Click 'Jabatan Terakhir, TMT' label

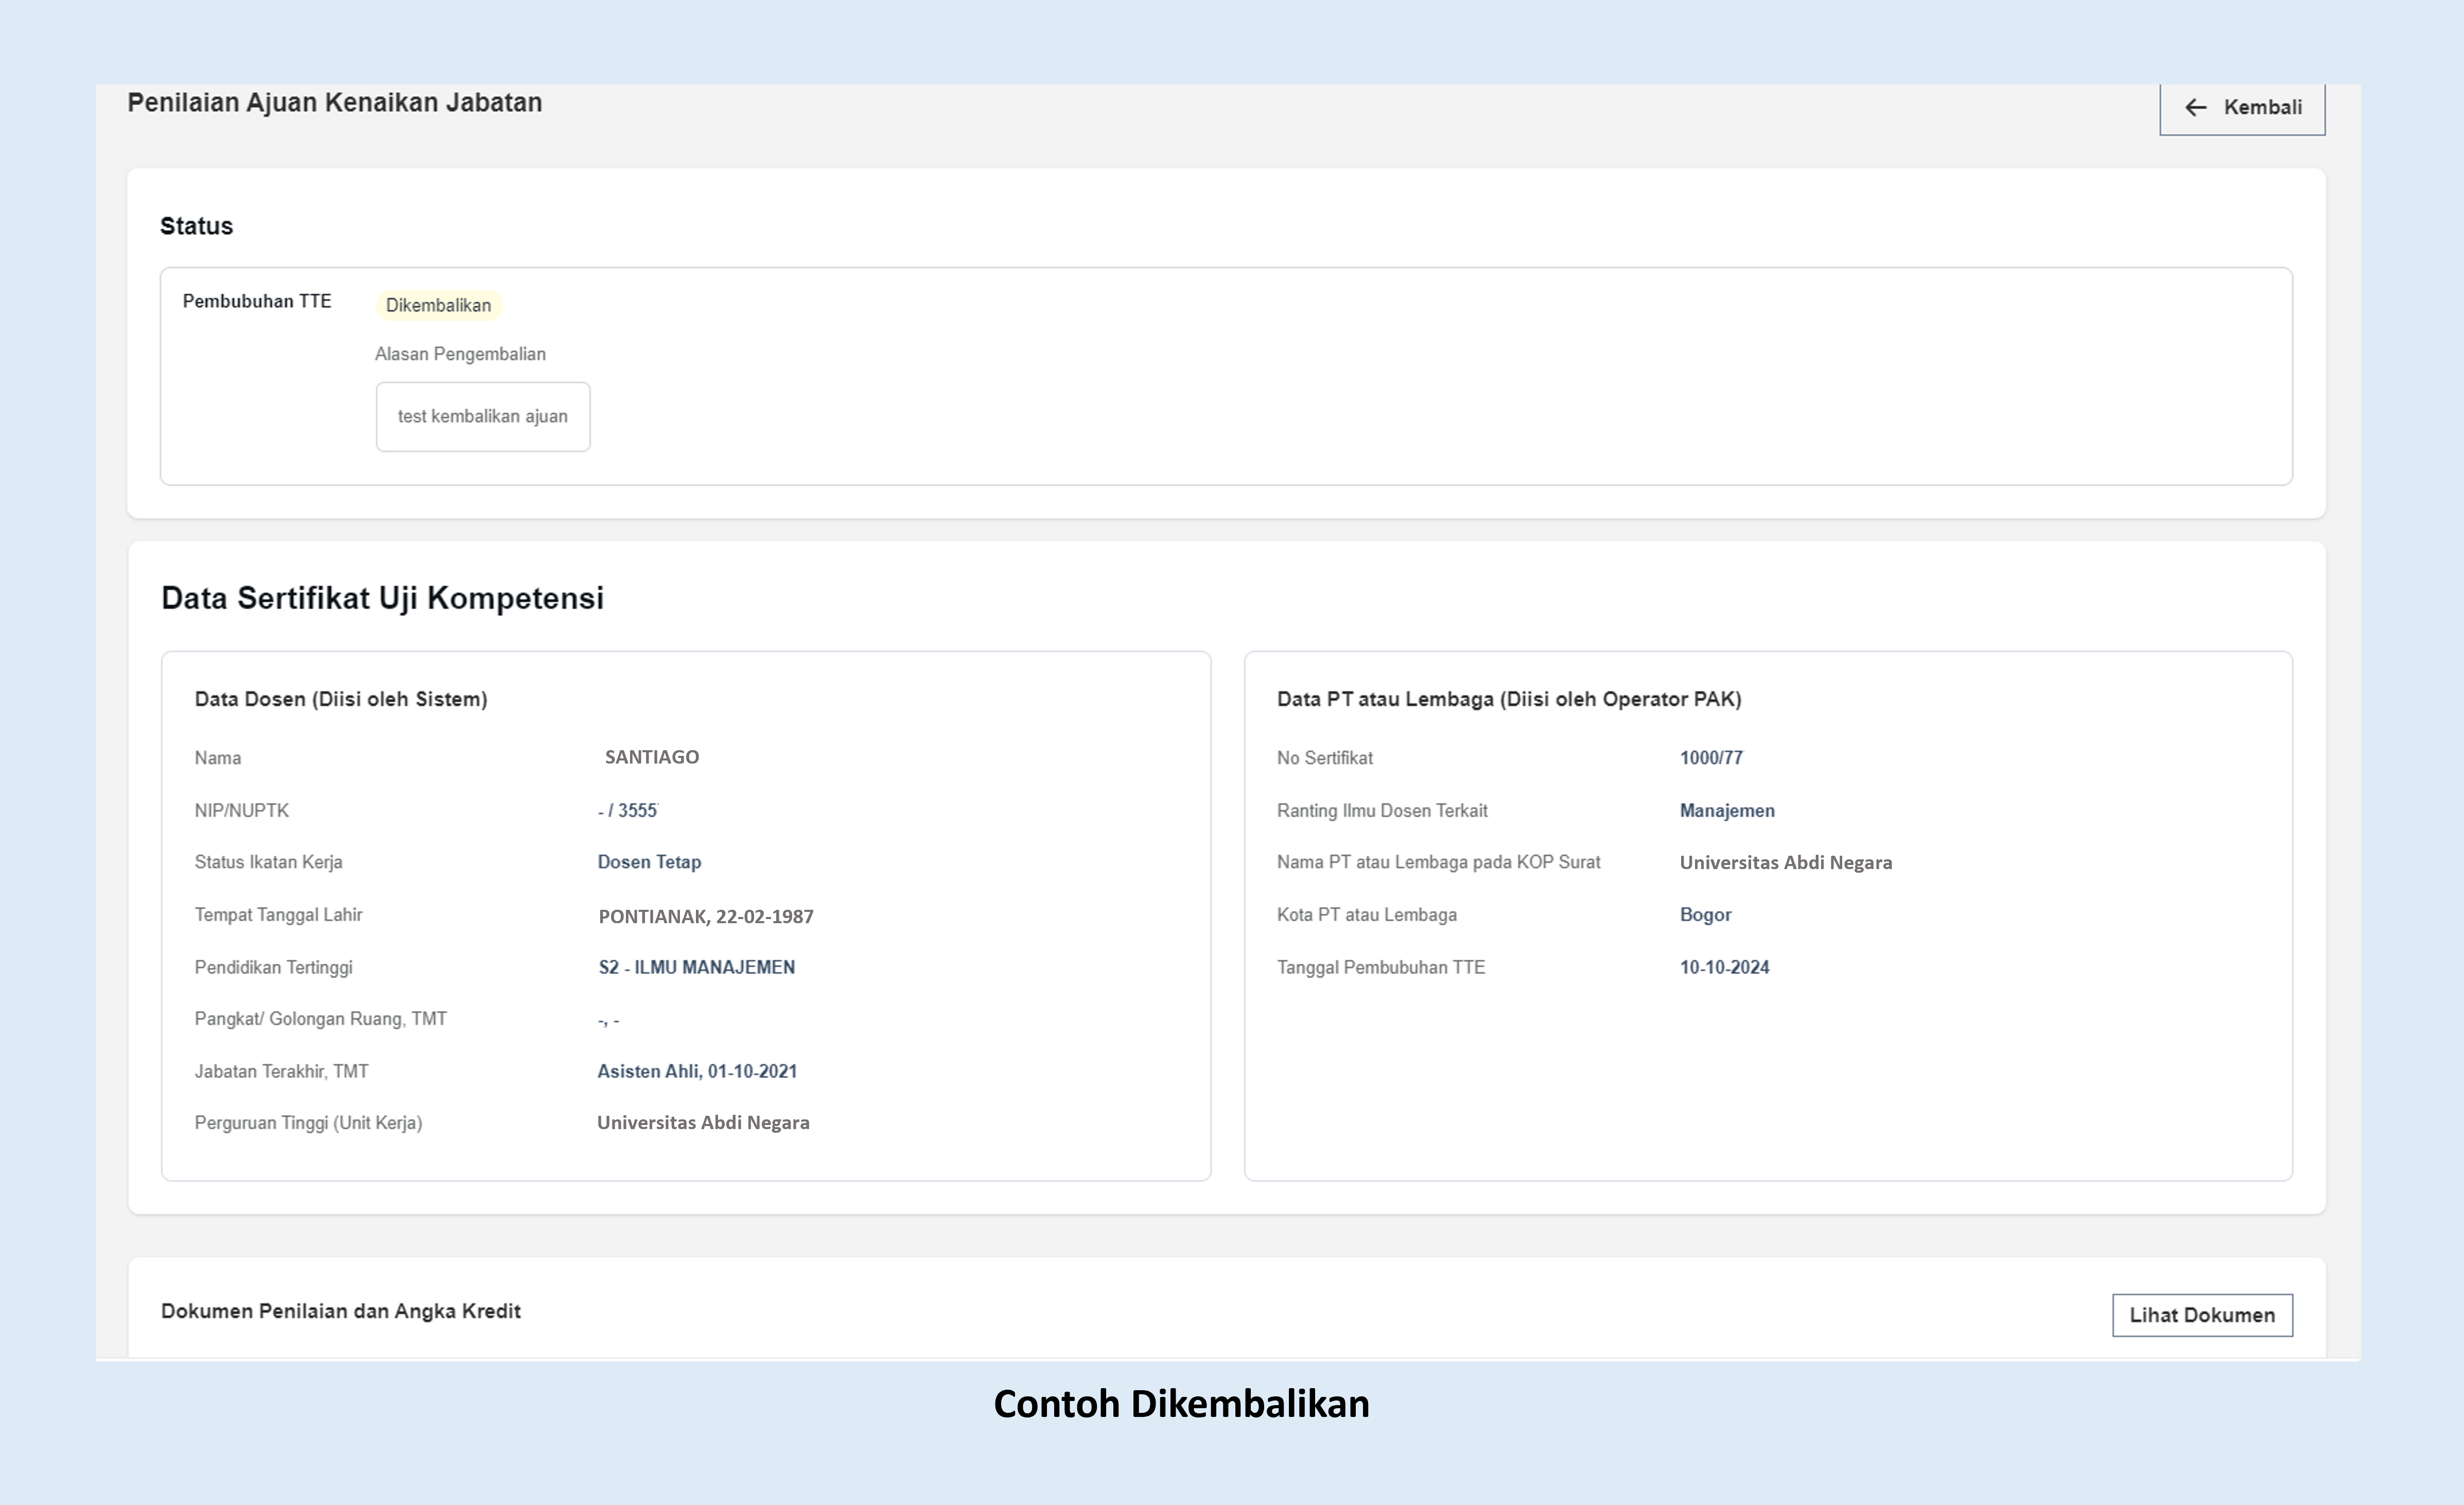pos(282,1071)
